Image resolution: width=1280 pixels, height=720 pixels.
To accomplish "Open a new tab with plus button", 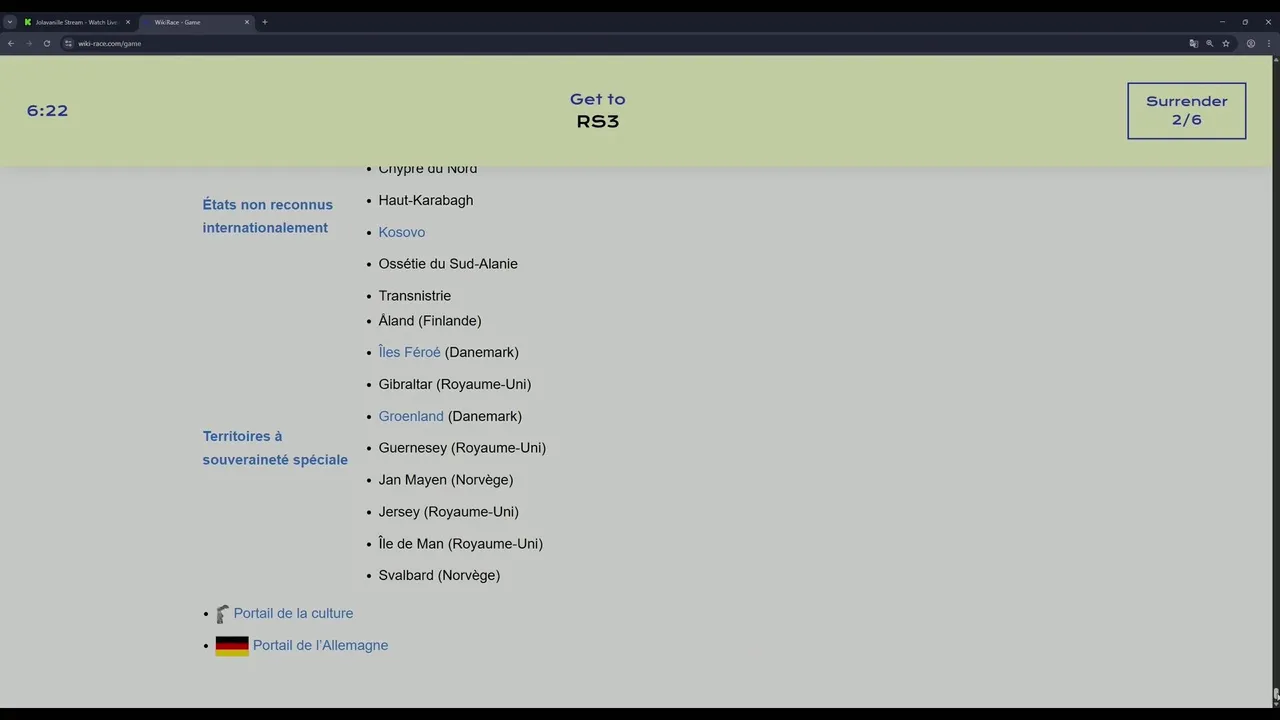I will click(265, 22).
